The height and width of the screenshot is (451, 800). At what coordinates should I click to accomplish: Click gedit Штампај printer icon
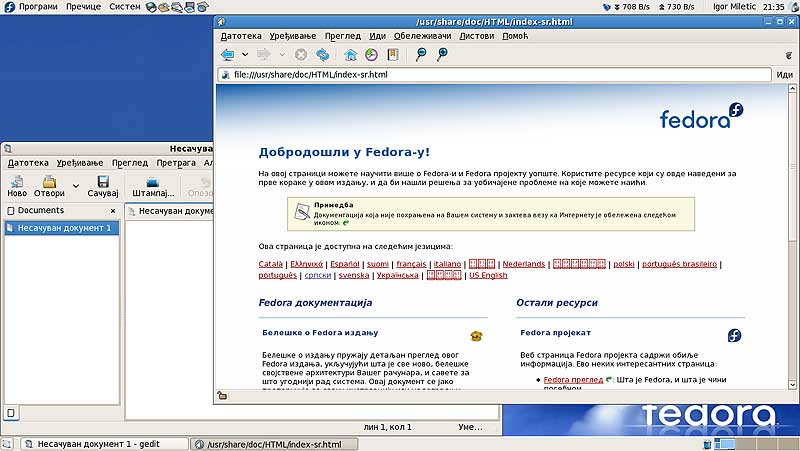point(153,186)
